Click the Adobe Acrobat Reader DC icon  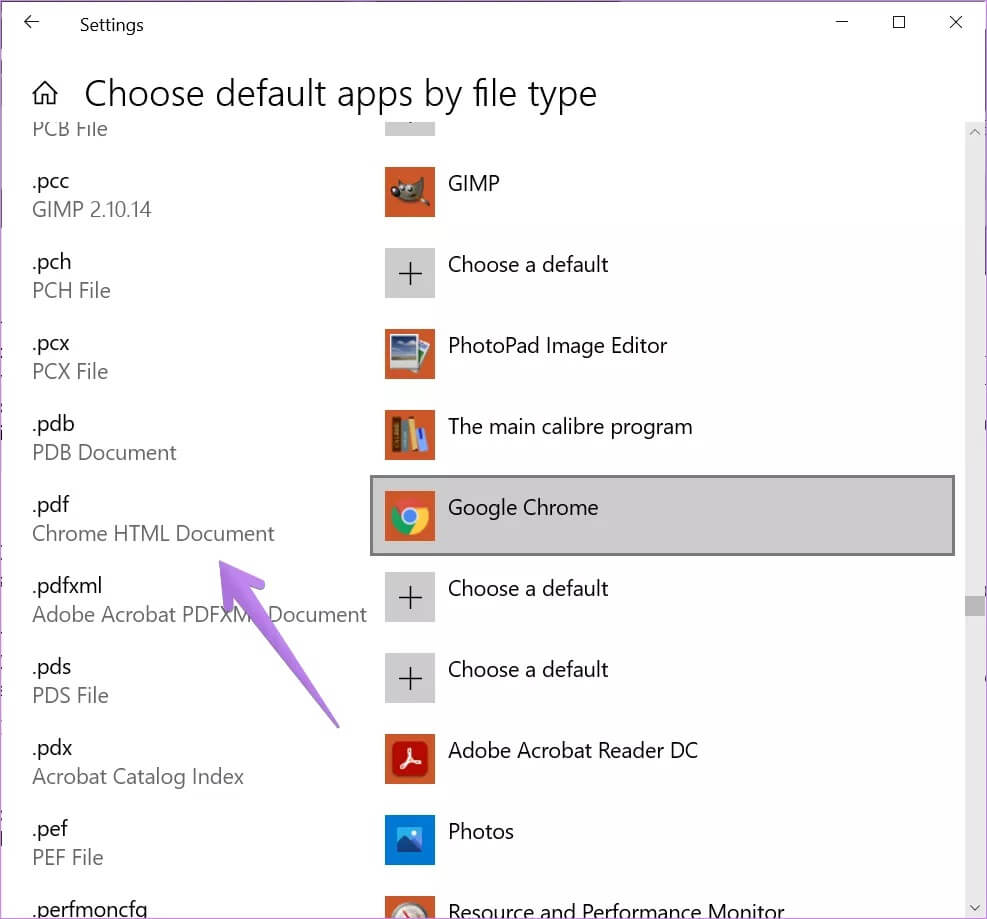coord(410,759)
